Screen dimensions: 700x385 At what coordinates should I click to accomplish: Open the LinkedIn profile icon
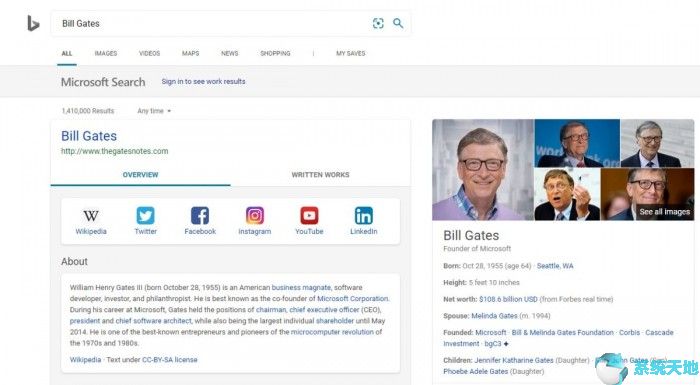click(x=363, y=215)
